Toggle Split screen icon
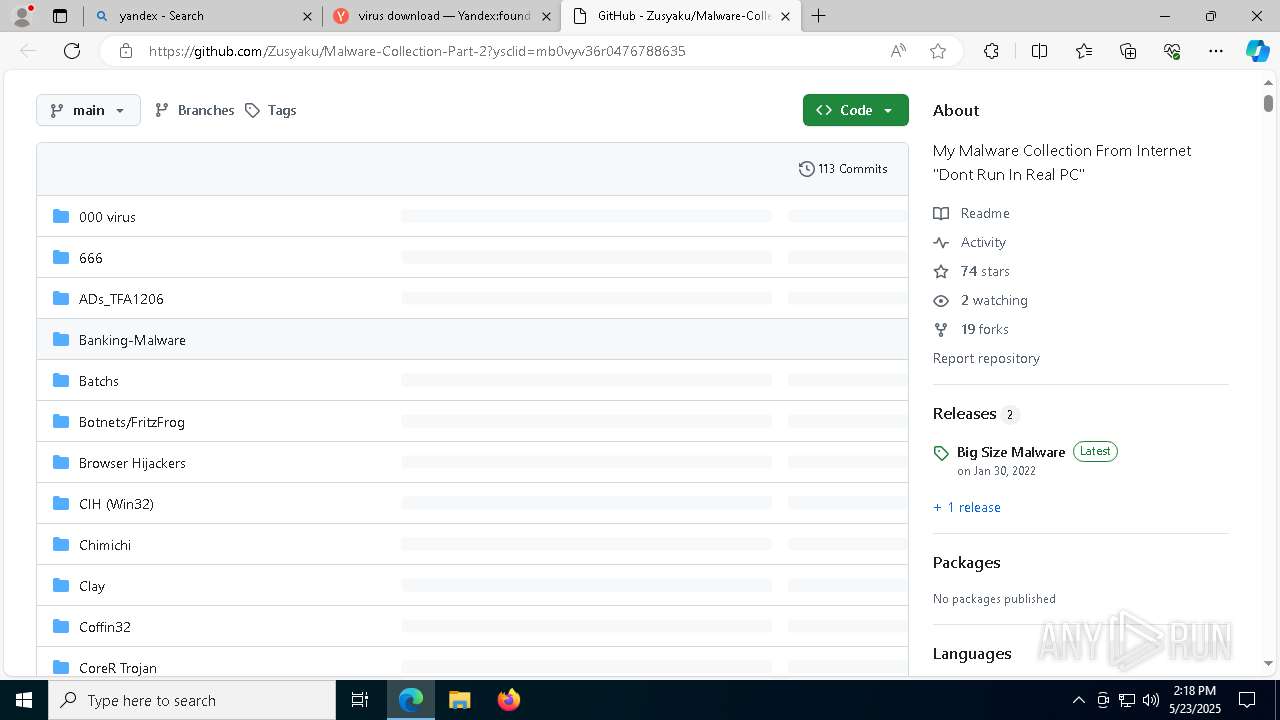The height and width of the screenshot is (720, 1280). coord(1039,51)
